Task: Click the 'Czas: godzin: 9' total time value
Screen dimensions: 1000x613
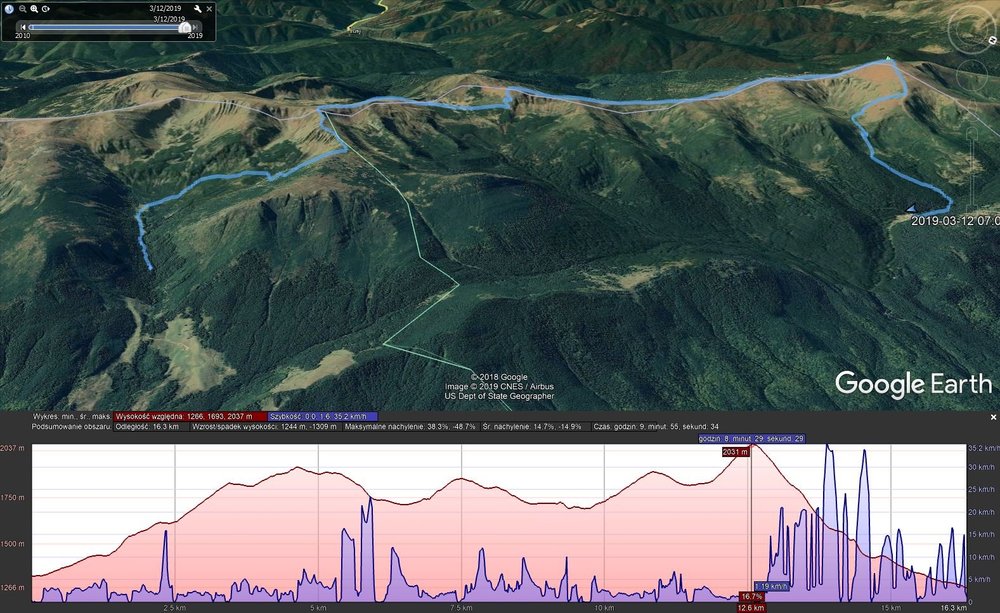Action: pos(656,426)
